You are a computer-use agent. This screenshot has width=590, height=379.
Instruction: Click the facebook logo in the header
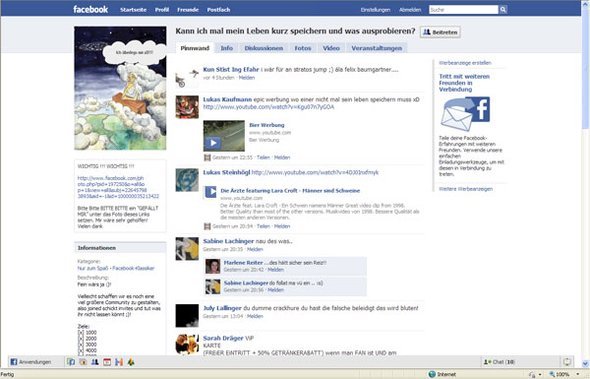(x=90, y=9)
